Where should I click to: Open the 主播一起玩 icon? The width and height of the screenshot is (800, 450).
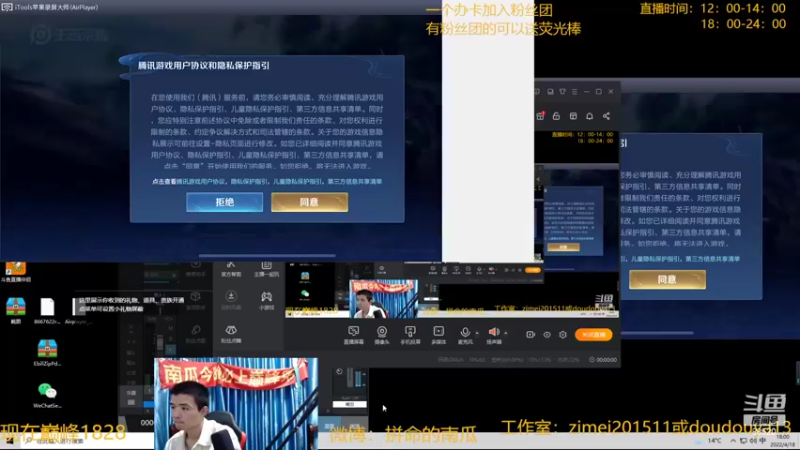[x=266, y=268]
